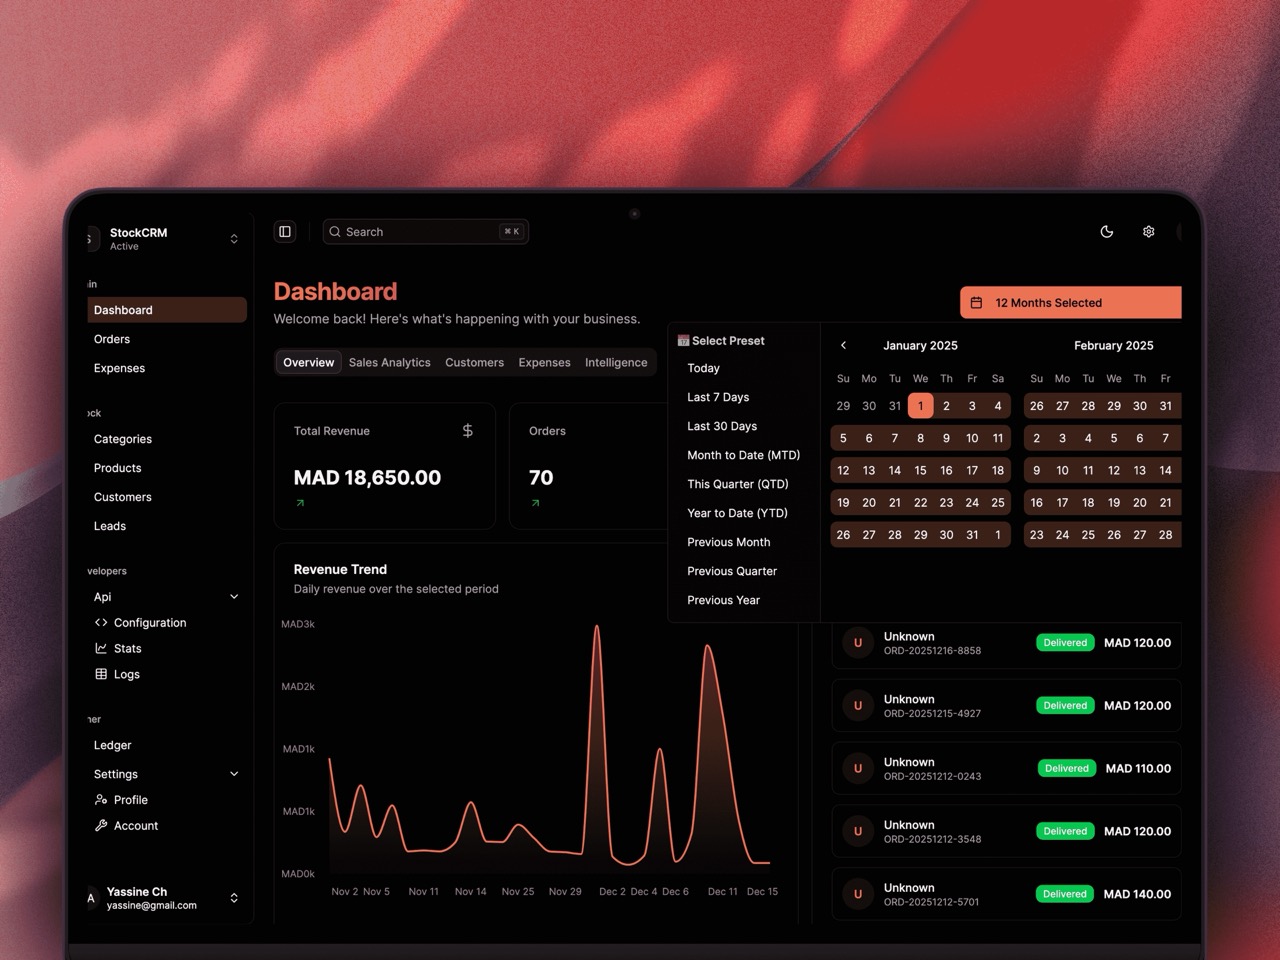1280x960 pixels.
Task: Click the 12 Months Selected button
Action: coord(1070,303)
